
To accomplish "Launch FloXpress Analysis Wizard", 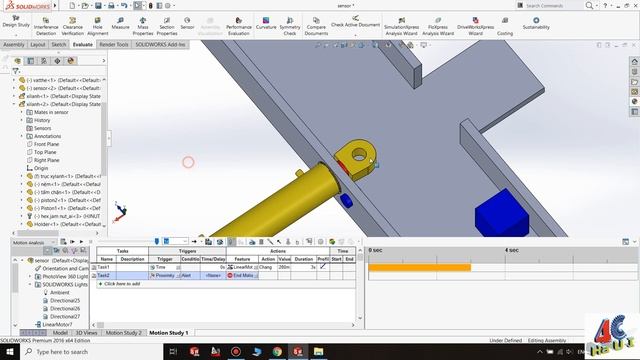I will pyautogui.click(x=438, y=26).
